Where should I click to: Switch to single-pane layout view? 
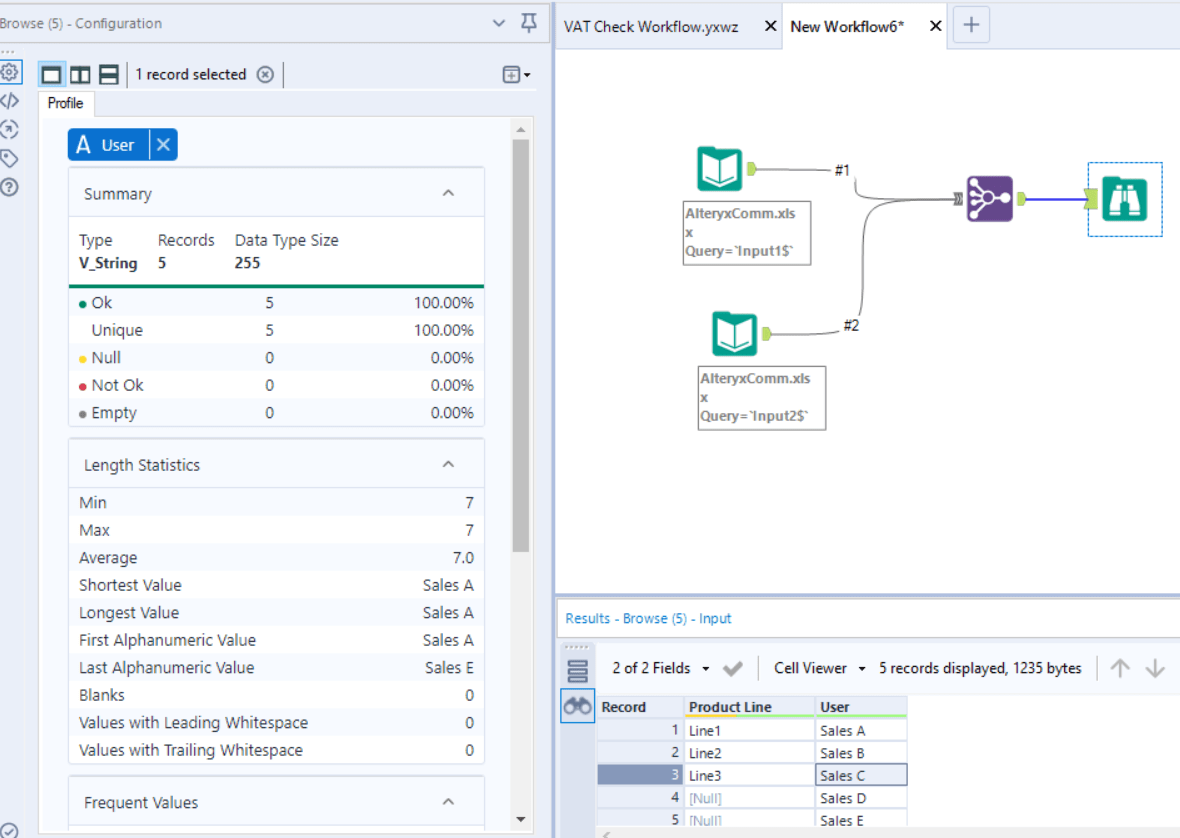tap(52, 74)
